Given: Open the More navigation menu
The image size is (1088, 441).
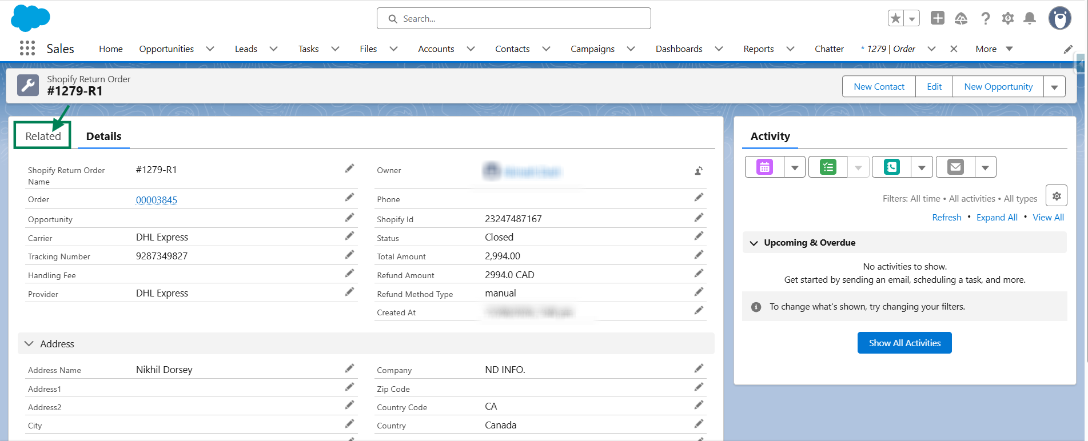Looking at the screenshot, I should click(994, 49).
